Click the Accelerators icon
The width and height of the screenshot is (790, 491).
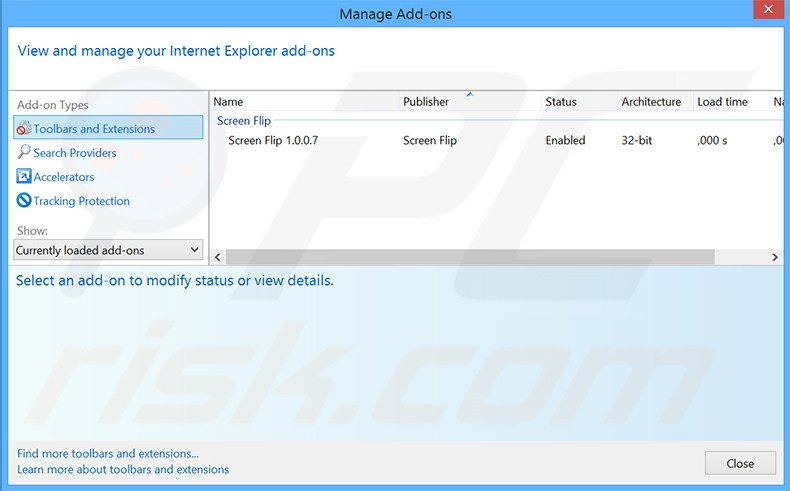(24, 177)
